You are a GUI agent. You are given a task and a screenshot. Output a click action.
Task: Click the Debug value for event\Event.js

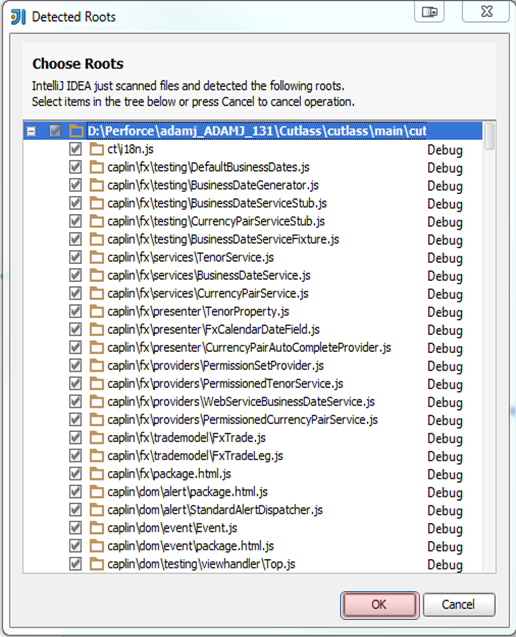tap(445, 529)
